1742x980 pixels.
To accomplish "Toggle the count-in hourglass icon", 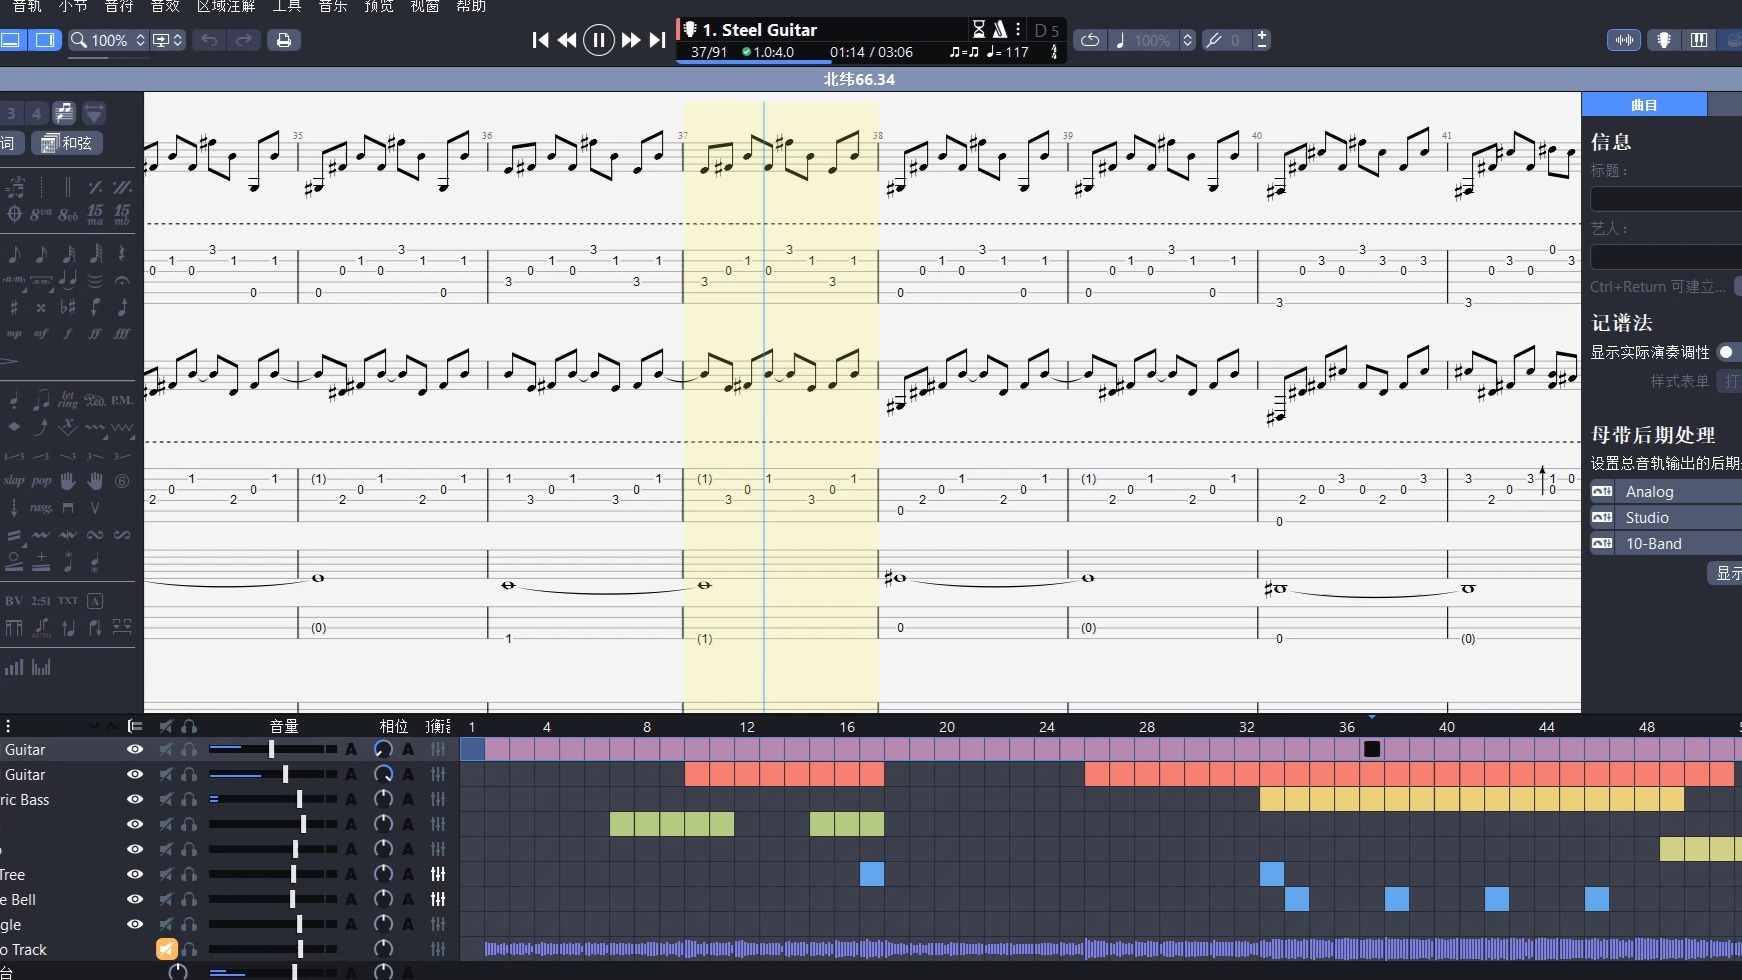I will 979,29.
